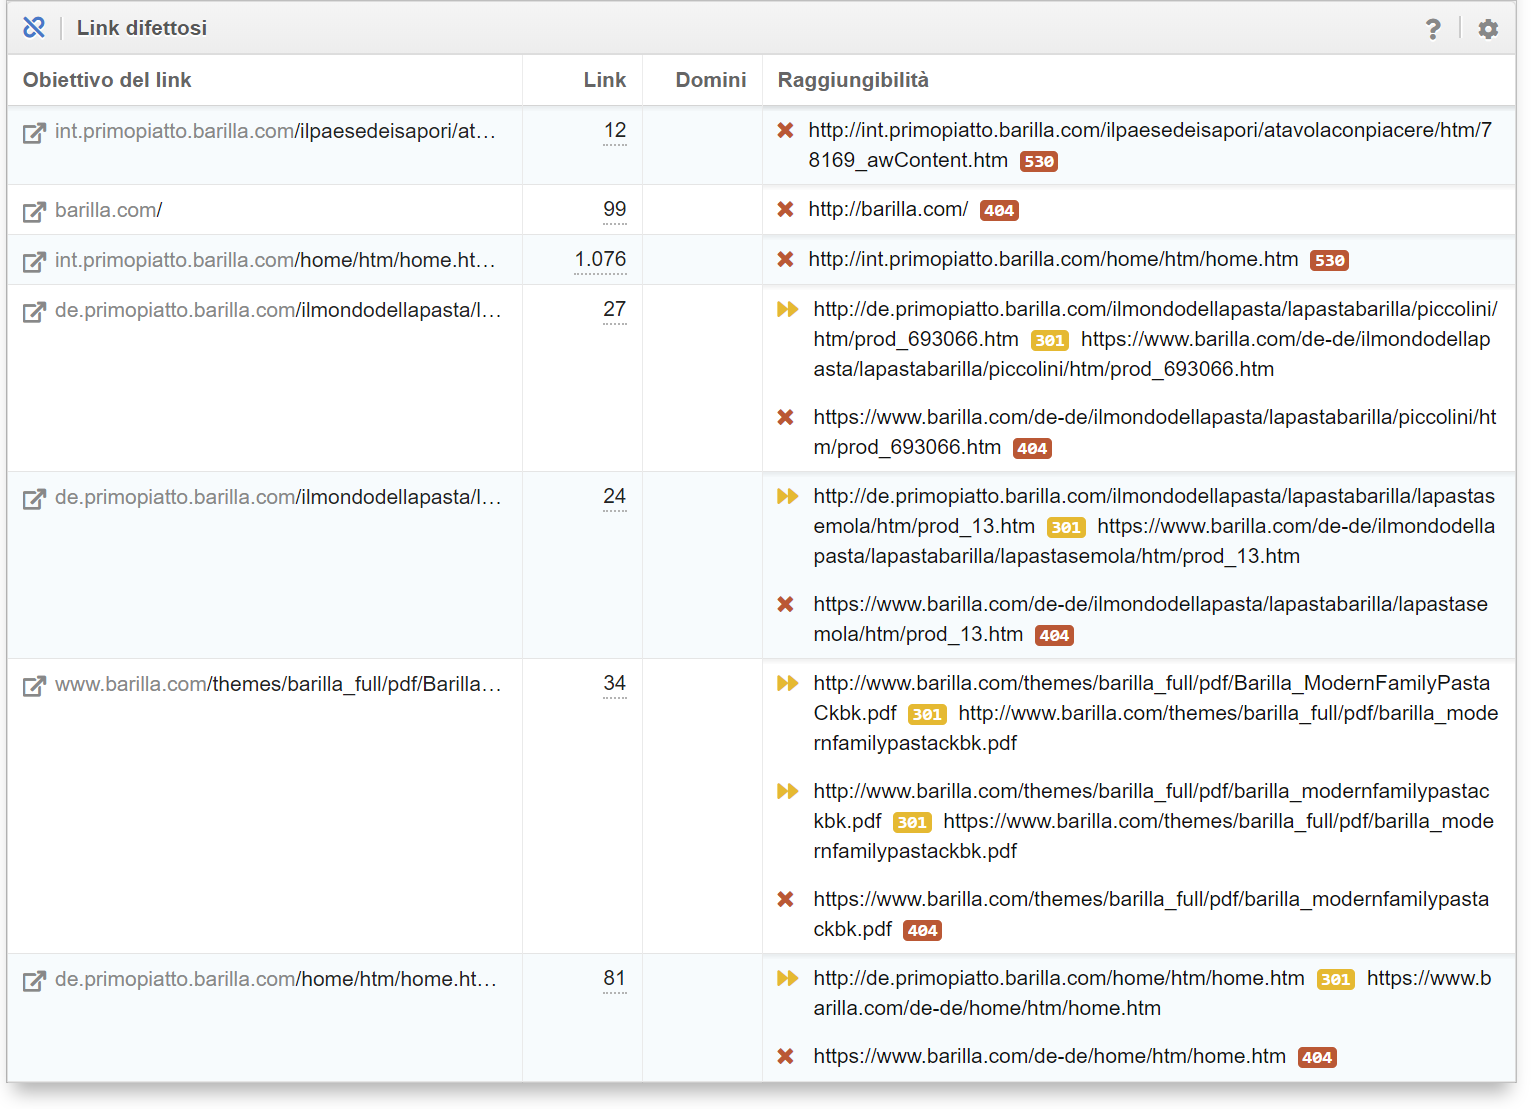Click link count 1.076

coord(600,260)
